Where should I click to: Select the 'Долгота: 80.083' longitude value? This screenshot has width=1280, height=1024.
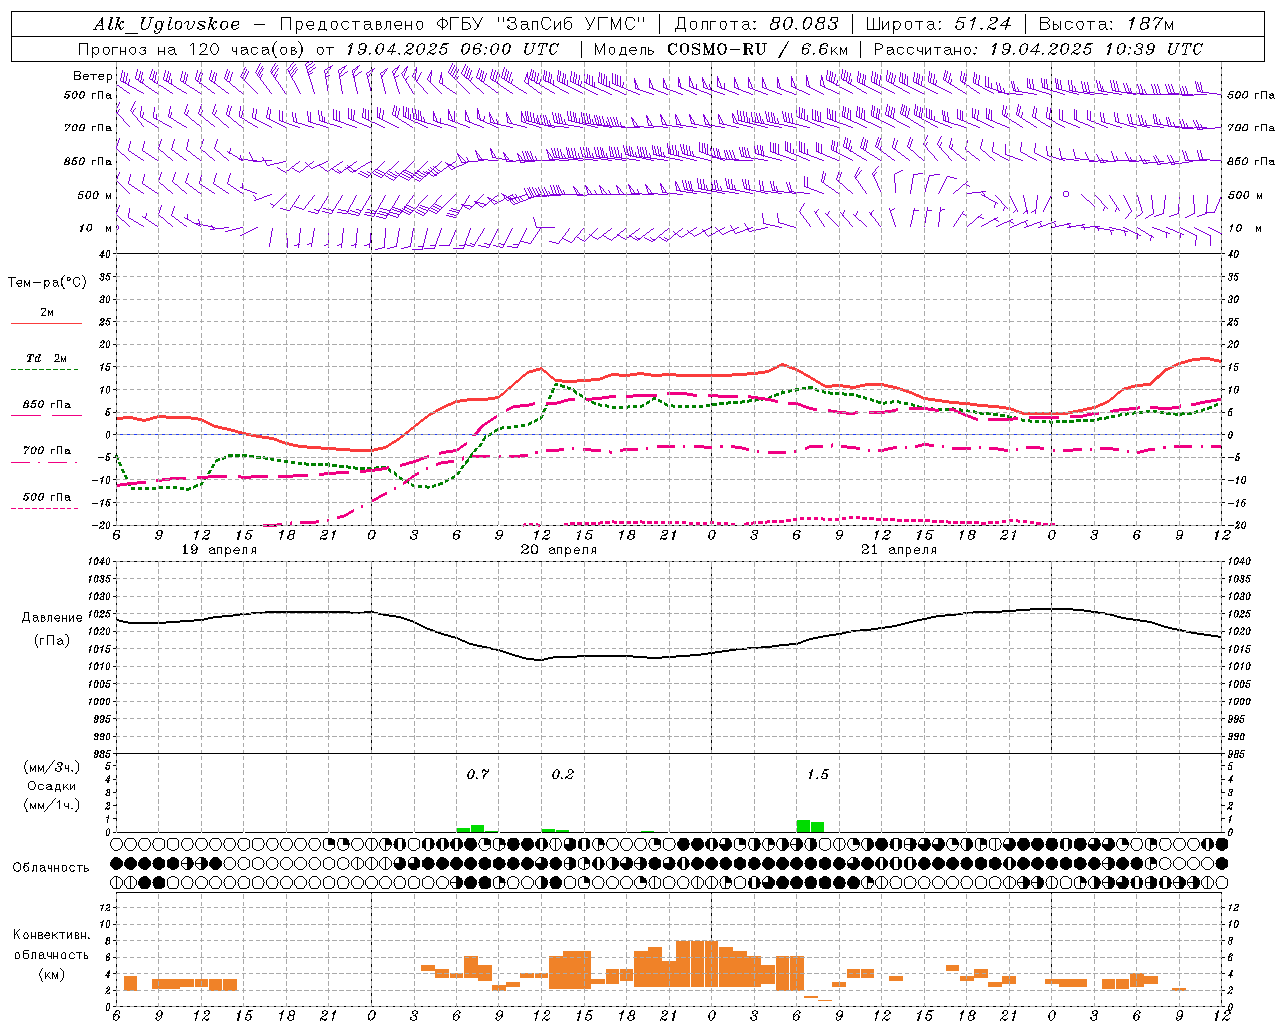(x=757, y=24)
